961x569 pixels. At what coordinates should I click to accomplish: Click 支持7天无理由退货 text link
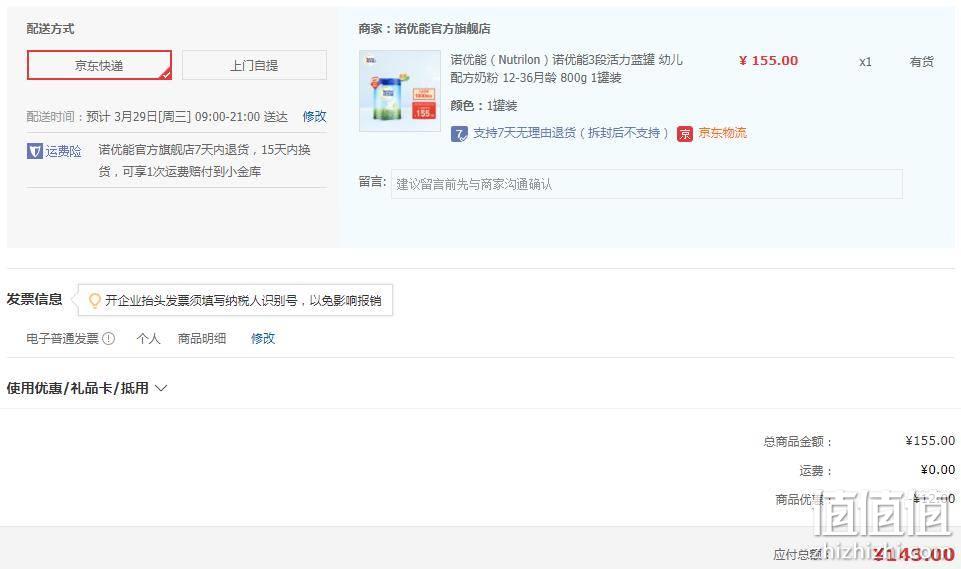pyautogui.click(x=571, y=133)
